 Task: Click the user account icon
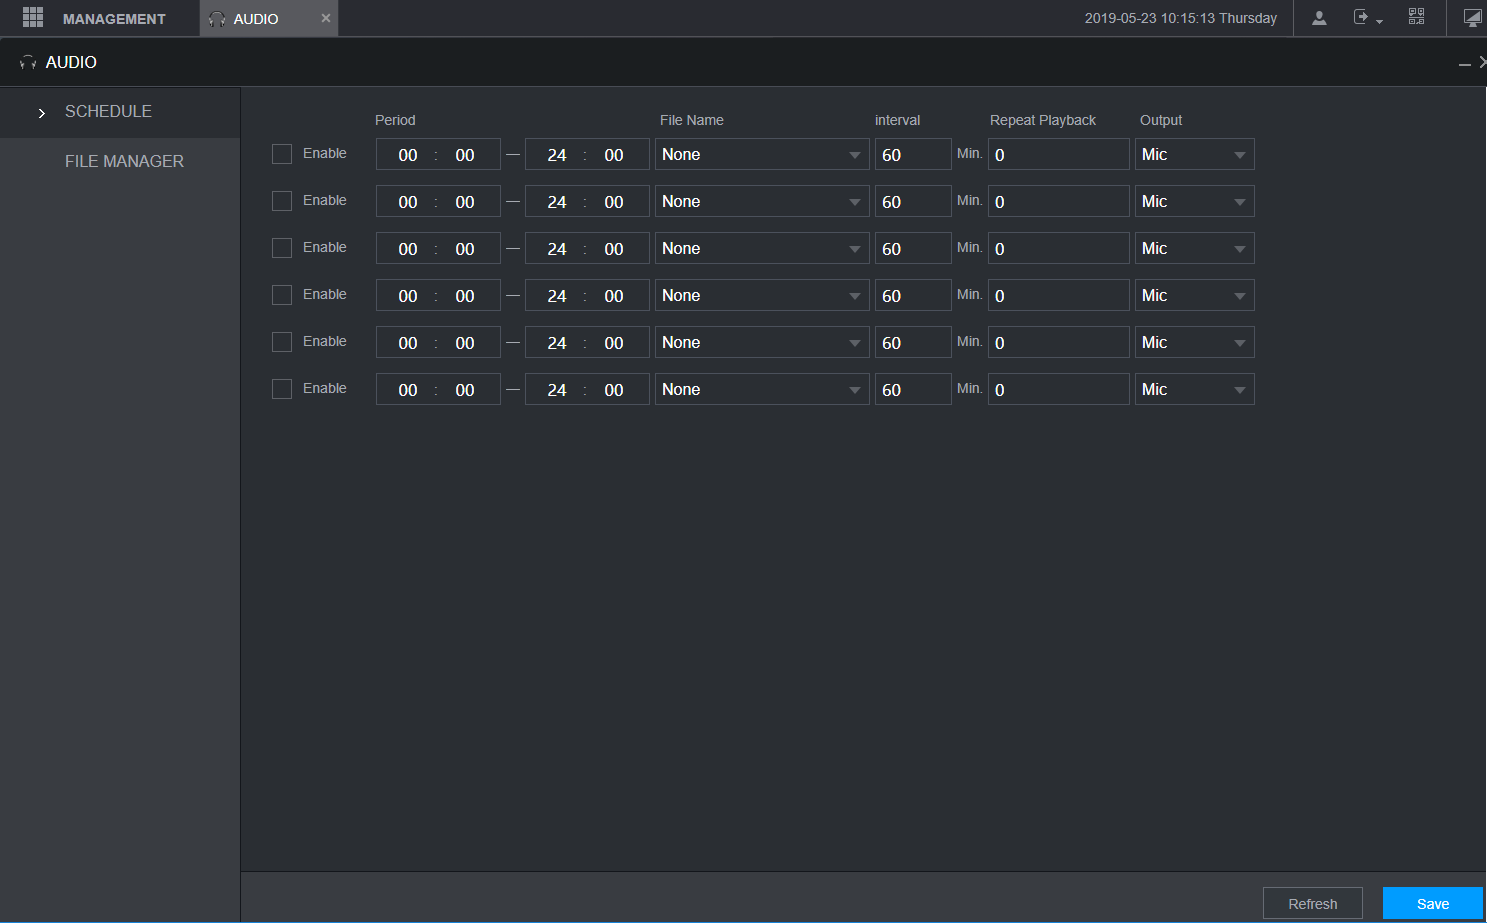1319,18
